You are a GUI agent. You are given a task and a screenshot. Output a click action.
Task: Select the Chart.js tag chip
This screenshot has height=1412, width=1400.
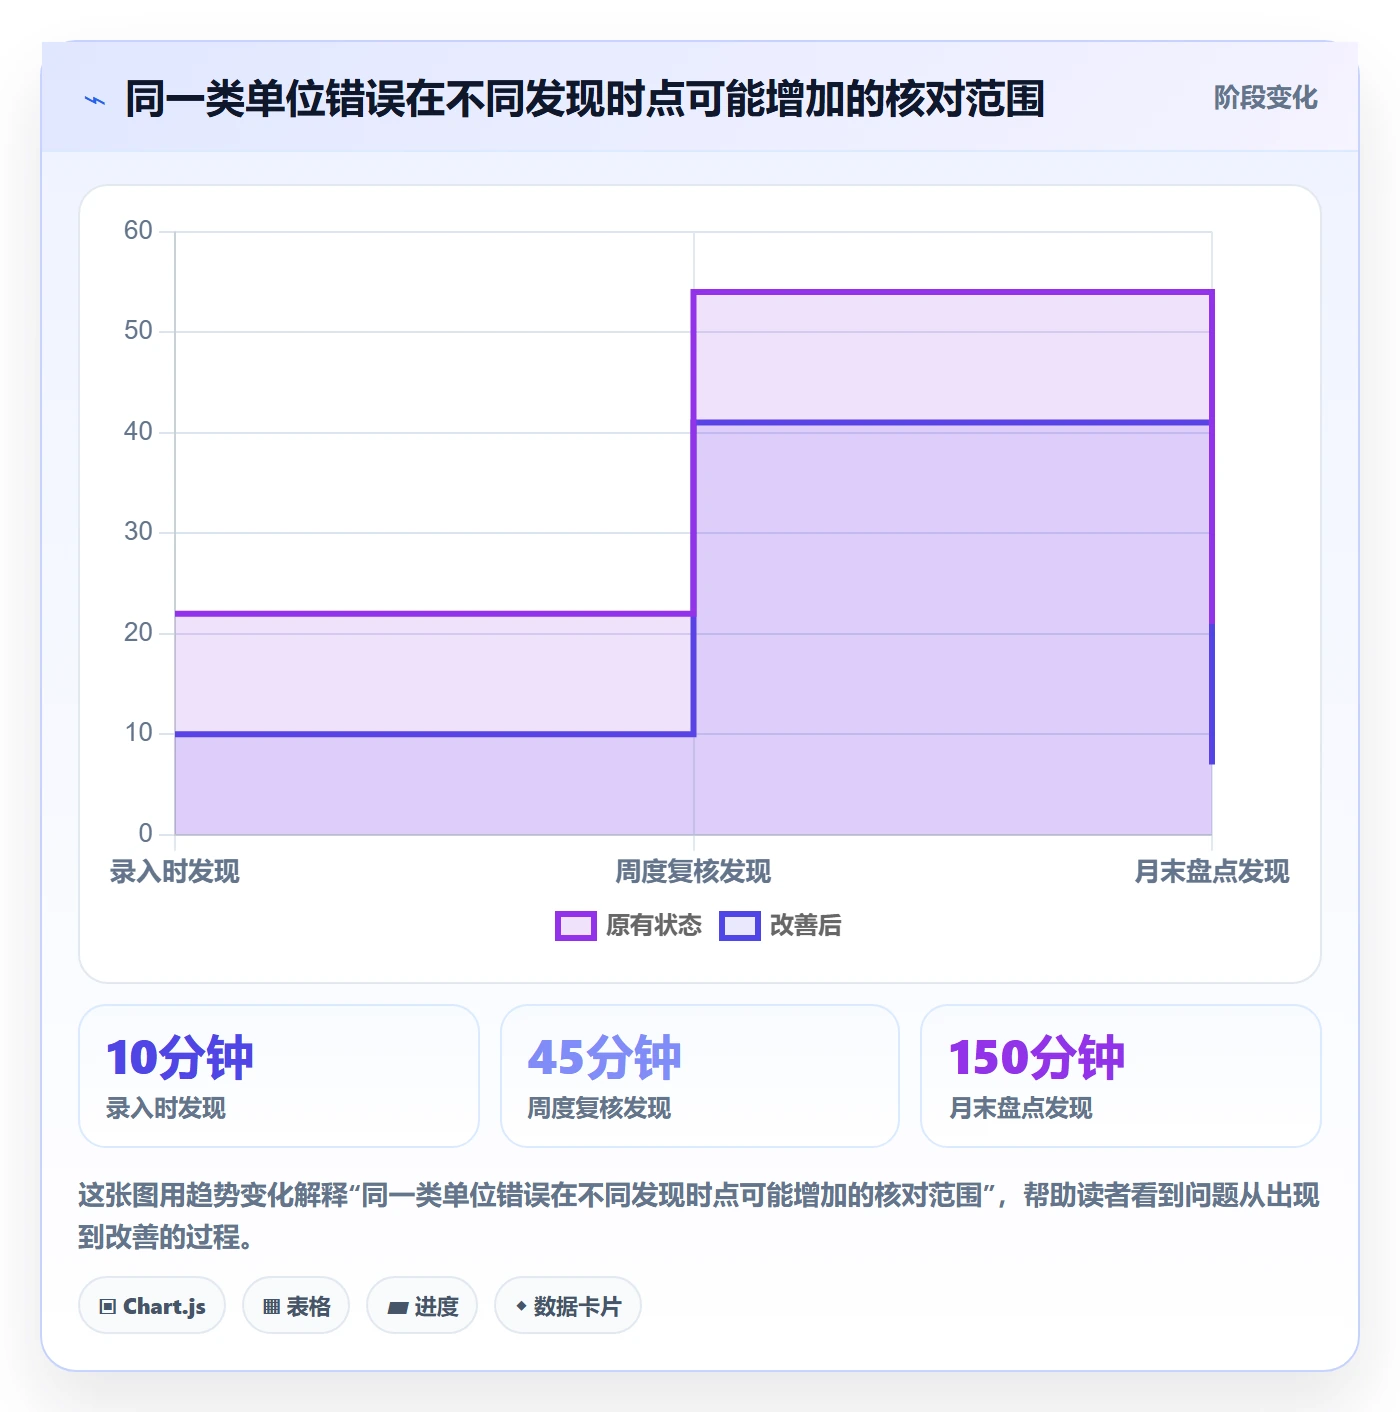152,1305
